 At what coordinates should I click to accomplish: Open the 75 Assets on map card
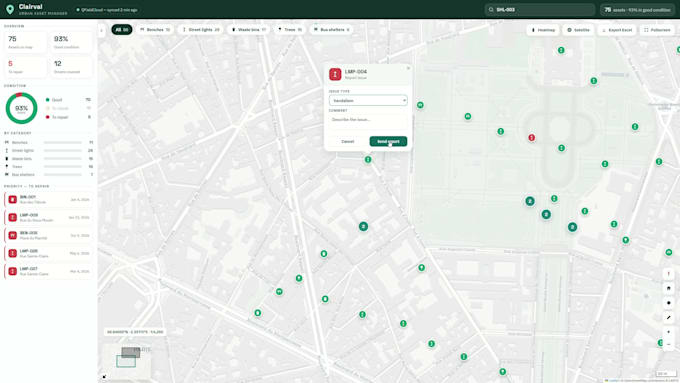pyautogui.click(x=25, y=43)
